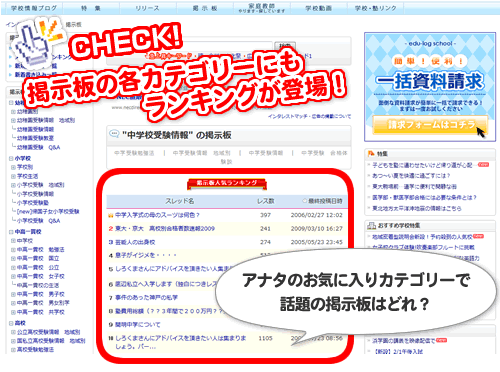Image resolution: width=500 pixels, height=372 pixels.
Task: Open the あつ〜い夏を快適に過ごすには？ feature link
Action: (x=411, y=176)
